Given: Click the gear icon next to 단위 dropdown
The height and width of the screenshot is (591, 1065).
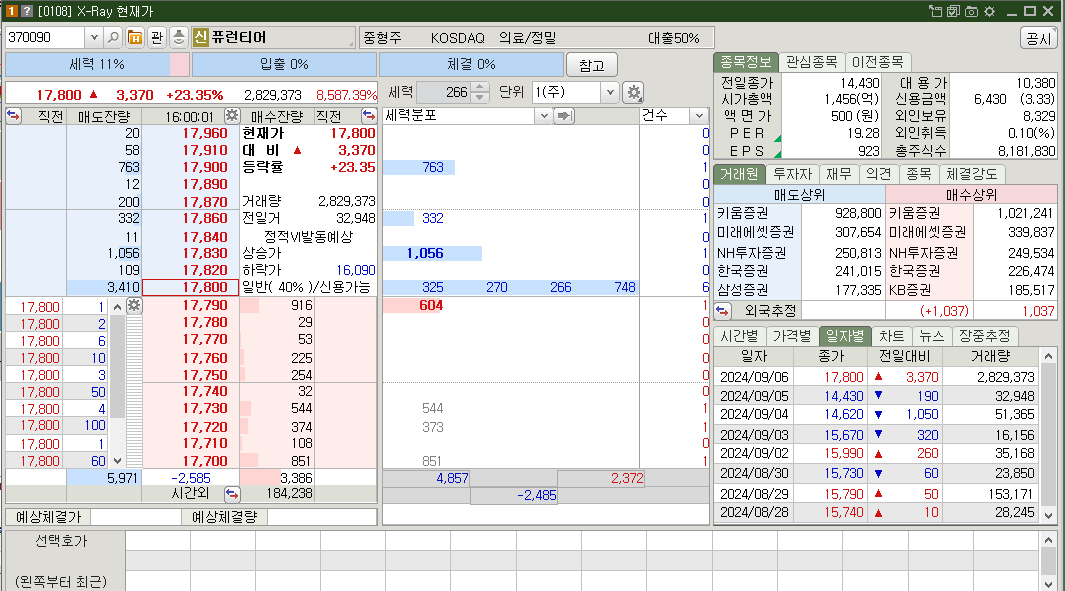Looking at the screenshot, I should click(634, 92).
